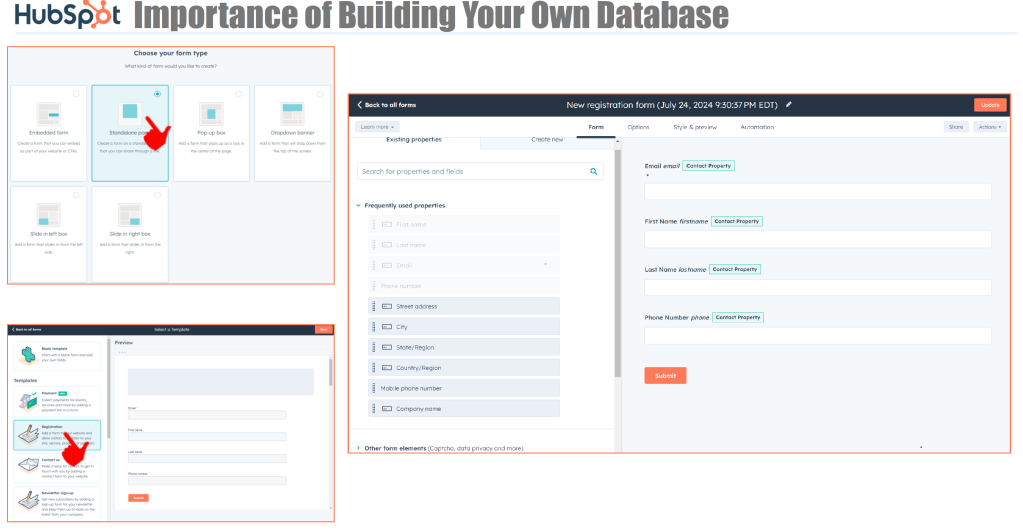Go back via Back to all forms link

pyautogui.click(x=386, y=105)
